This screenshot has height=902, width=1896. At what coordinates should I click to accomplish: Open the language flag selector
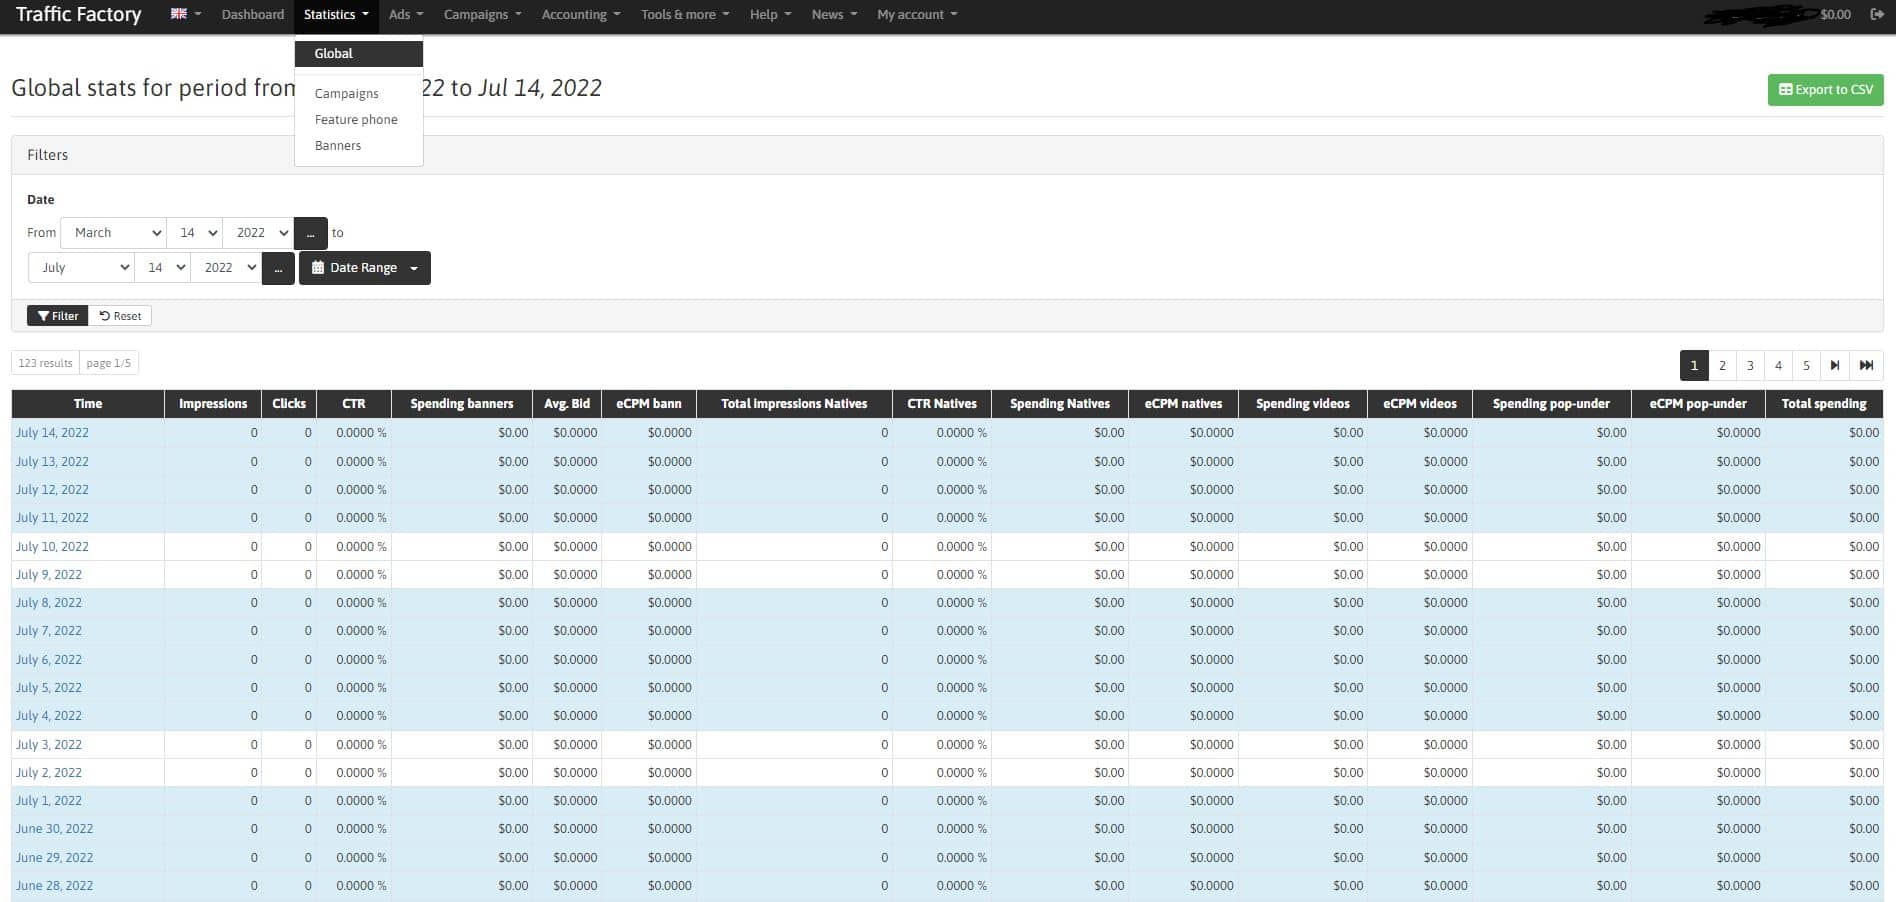coord(185,14)
